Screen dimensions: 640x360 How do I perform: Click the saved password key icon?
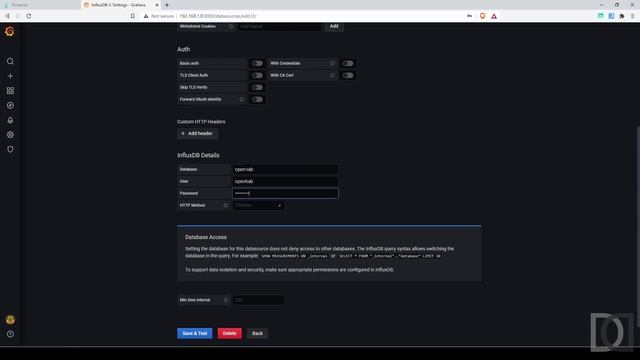tap(469, 16)
